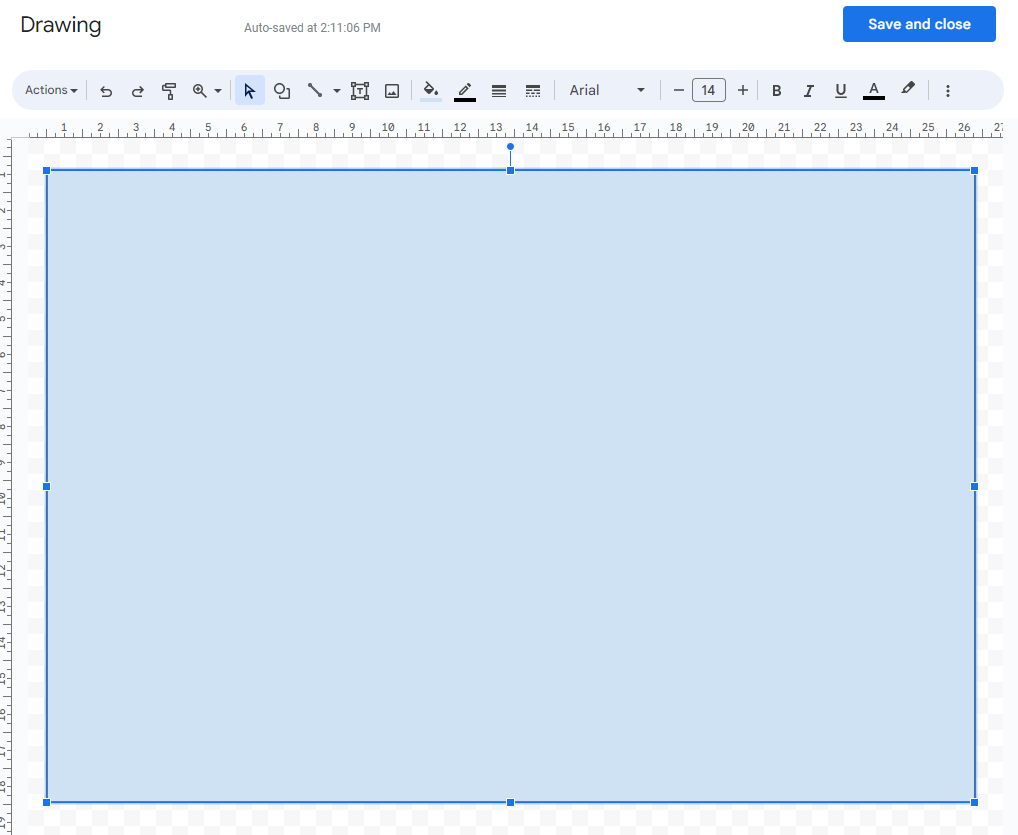1018x835 pixels.
Task: Click the Border dash icon
Action: click(x=533, y=90)
